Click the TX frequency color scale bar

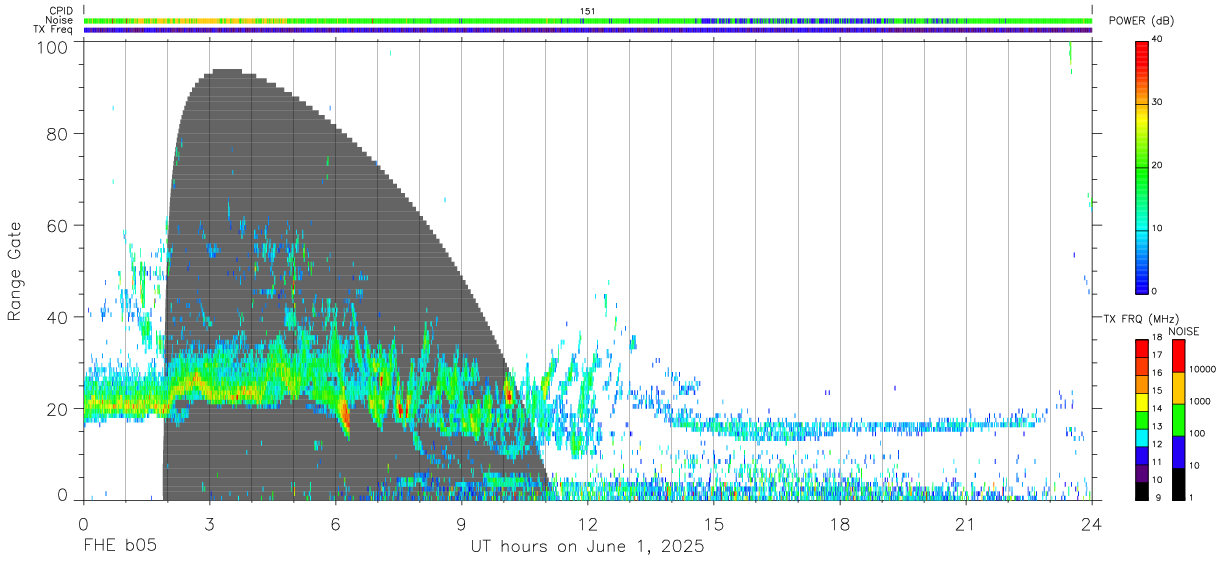[1141, 420]
